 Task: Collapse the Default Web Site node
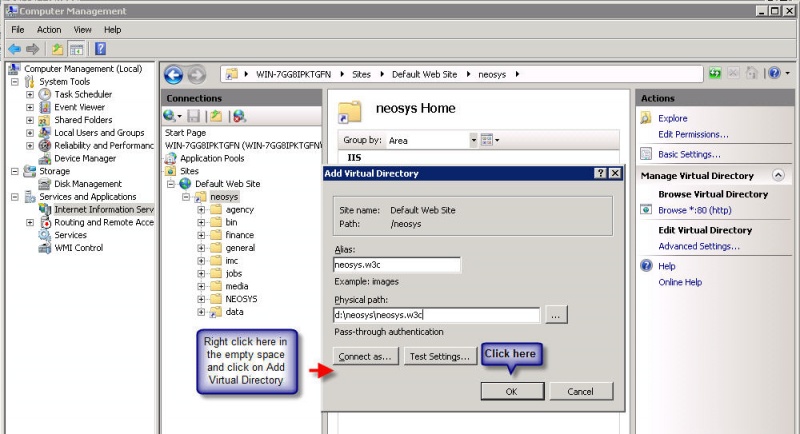tap(171, 184)
